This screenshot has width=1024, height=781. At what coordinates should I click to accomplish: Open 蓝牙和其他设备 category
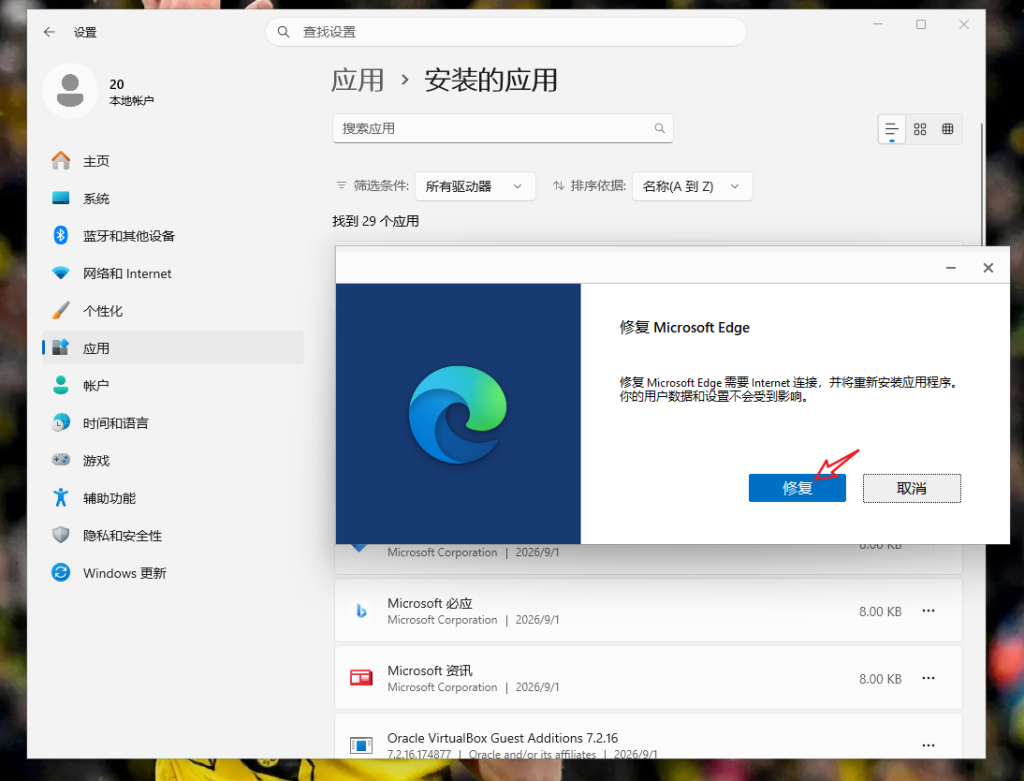pos(173,236)
